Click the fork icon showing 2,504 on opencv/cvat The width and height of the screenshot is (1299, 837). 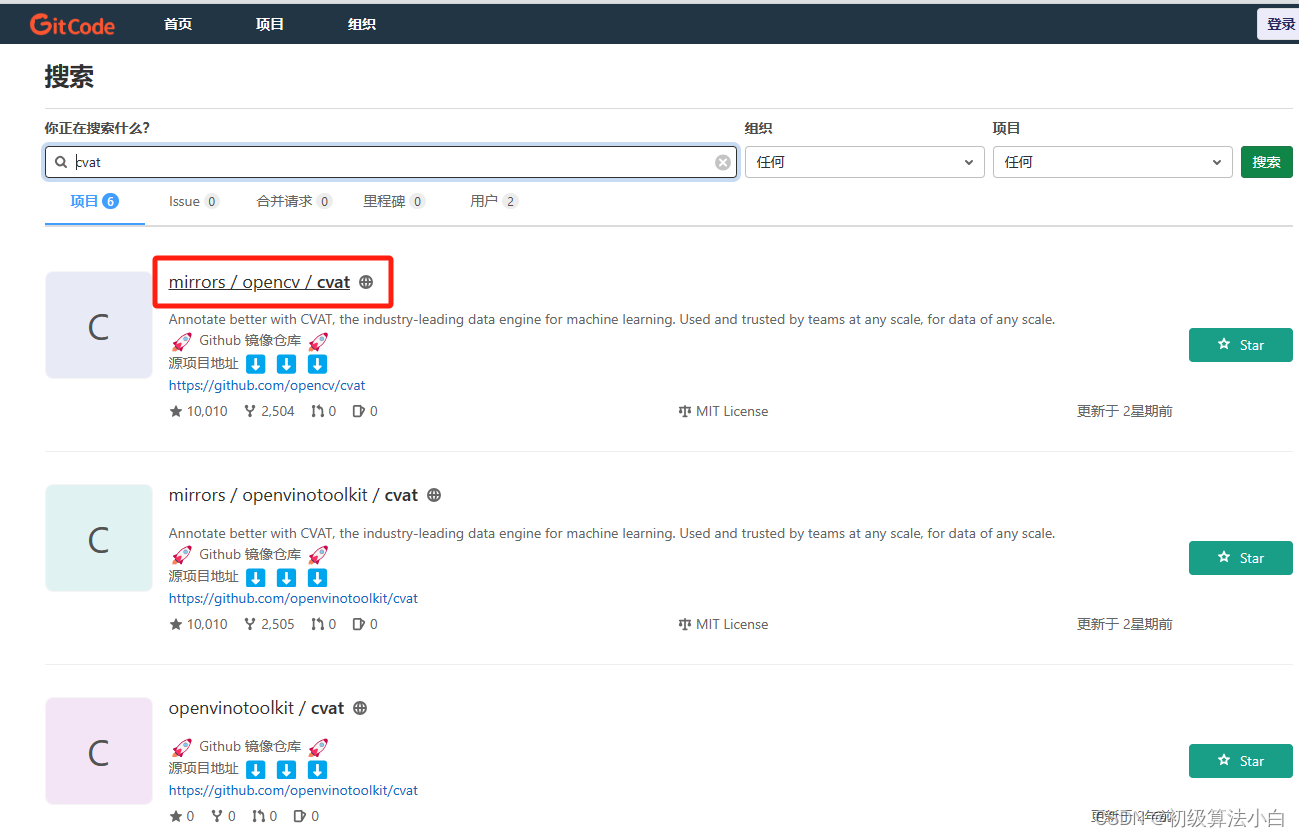pos(252,410)
